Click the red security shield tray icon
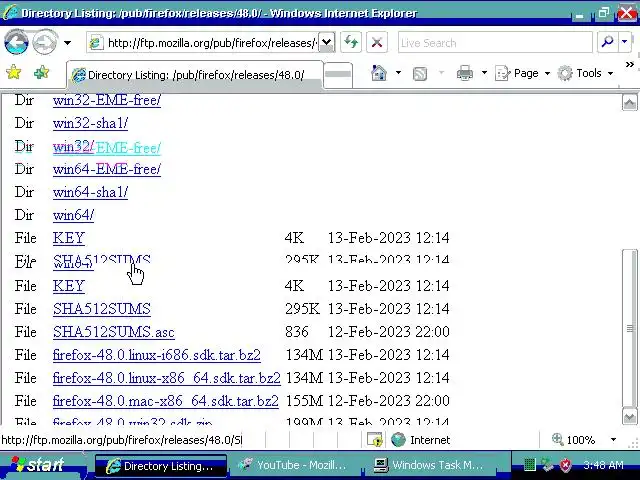The image size is (640, 480). tap(566, 464)
